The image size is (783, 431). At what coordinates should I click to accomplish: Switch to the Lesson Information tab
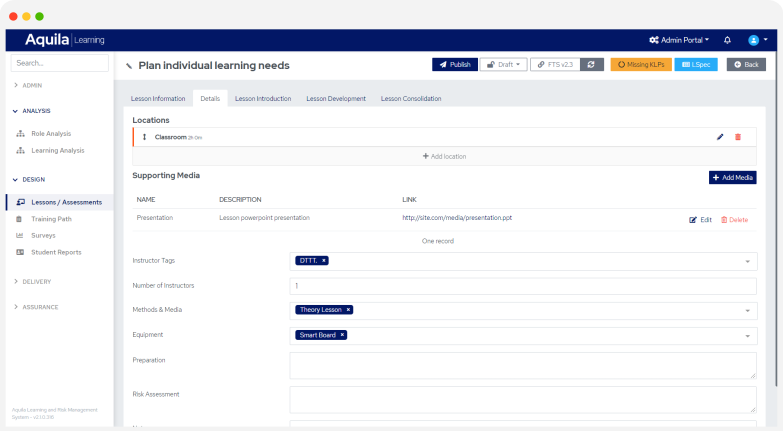158,99
